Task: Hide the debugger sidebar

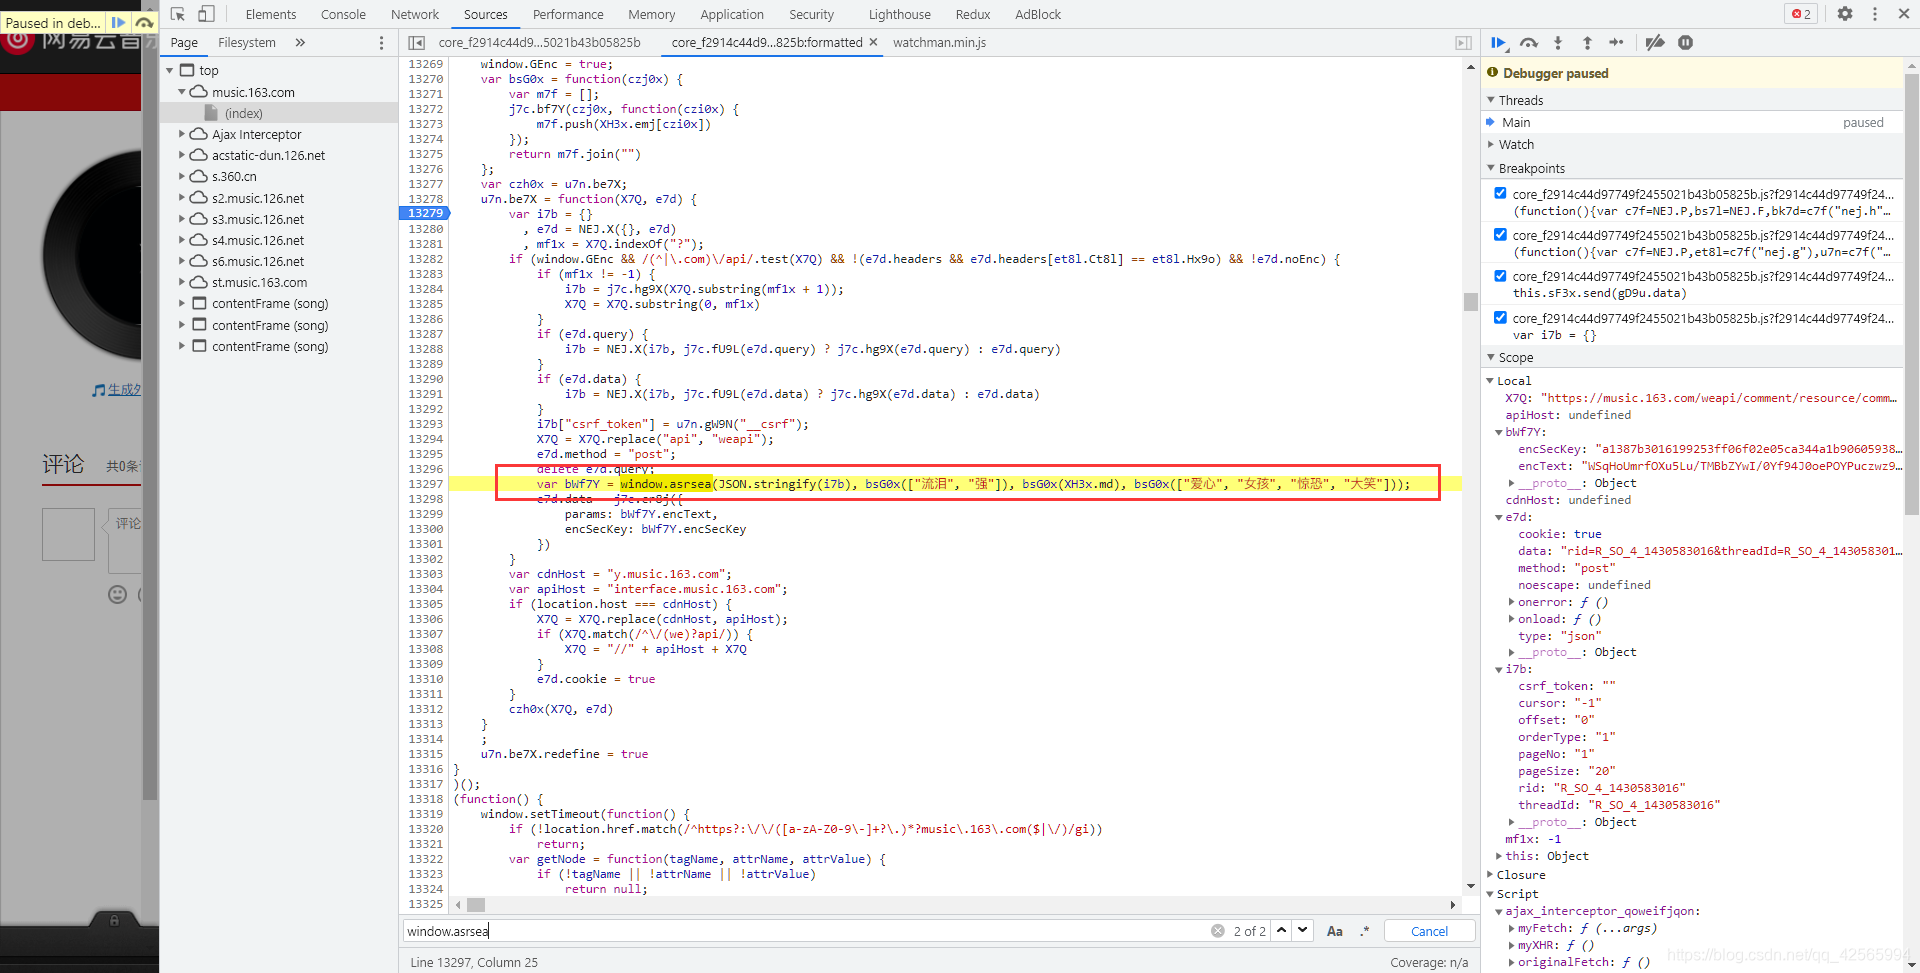Action: (x=1463, y=42)
